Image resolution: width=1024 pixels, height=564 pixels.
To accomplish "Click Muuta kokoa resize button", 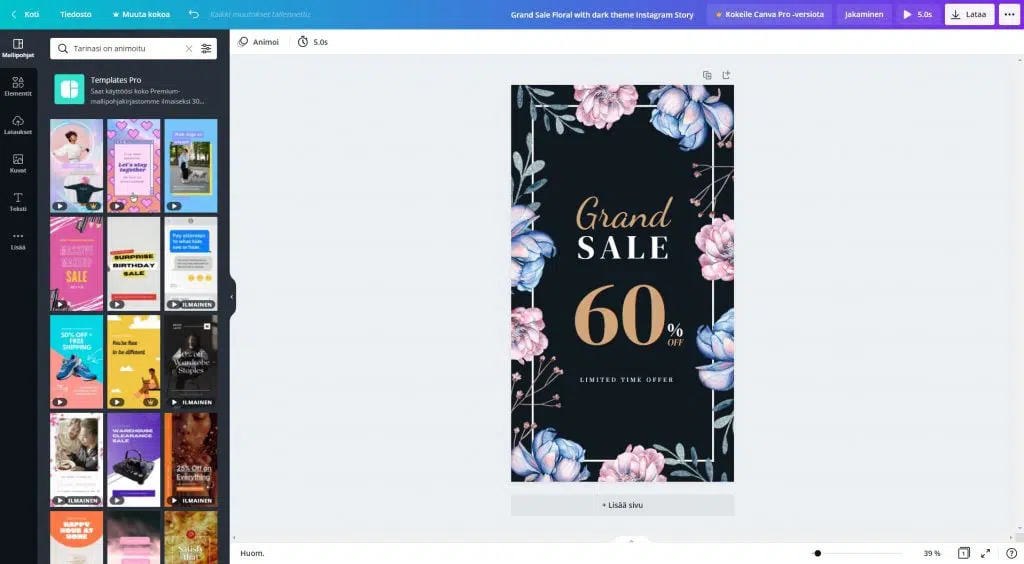I will tap(141, 14).
